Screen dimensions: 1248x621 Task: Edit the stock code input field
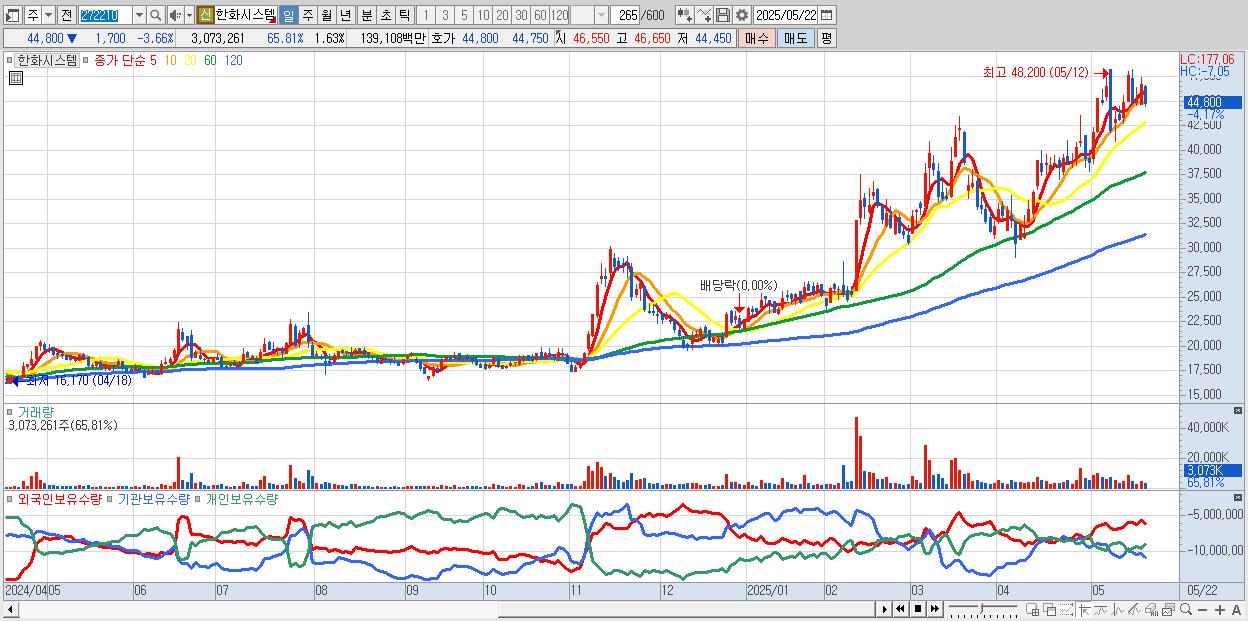106,15
